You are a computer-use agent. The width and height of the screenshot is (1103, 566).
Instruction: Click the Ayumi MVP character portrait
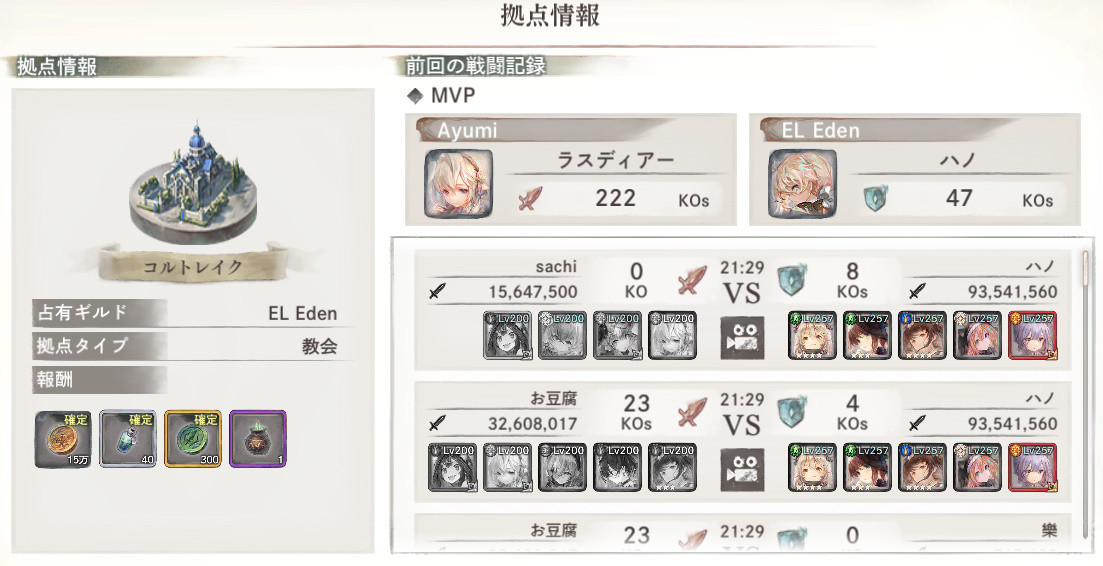point(459,184)
